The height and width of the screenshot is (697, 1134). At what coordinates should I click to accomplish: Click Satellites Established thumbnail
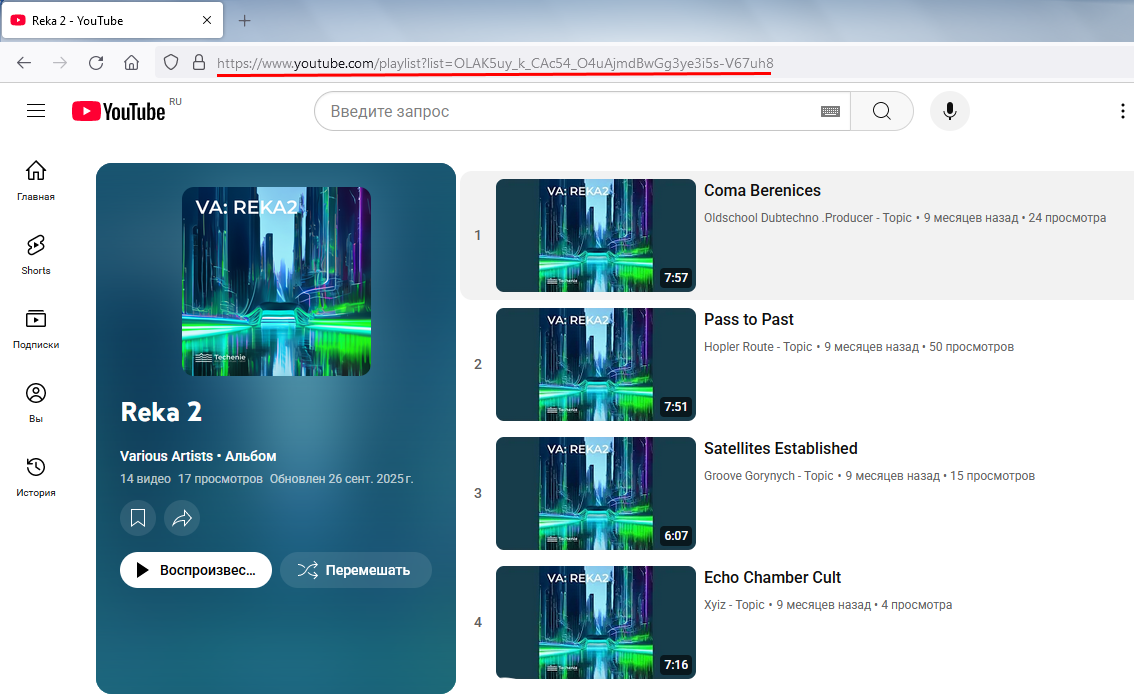pyautogui.click(x=595, y=493)
